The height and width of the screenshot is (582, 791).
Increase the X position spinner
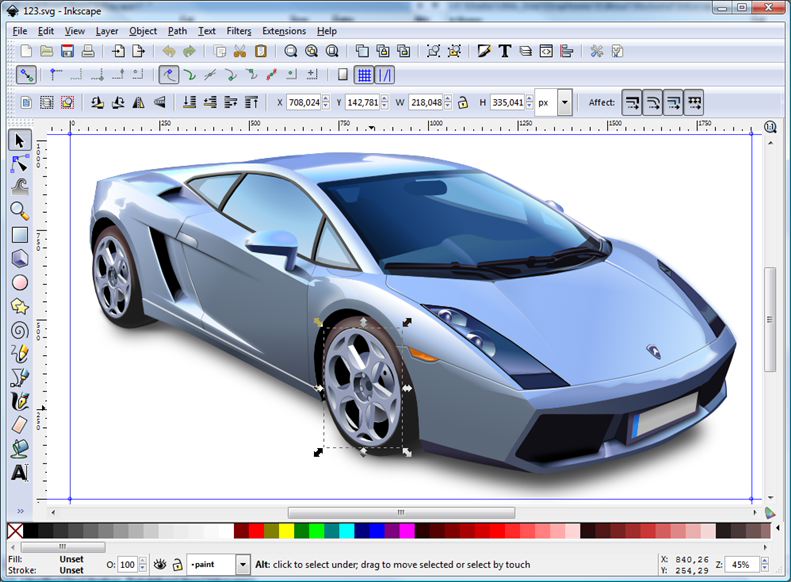[326, 99]
